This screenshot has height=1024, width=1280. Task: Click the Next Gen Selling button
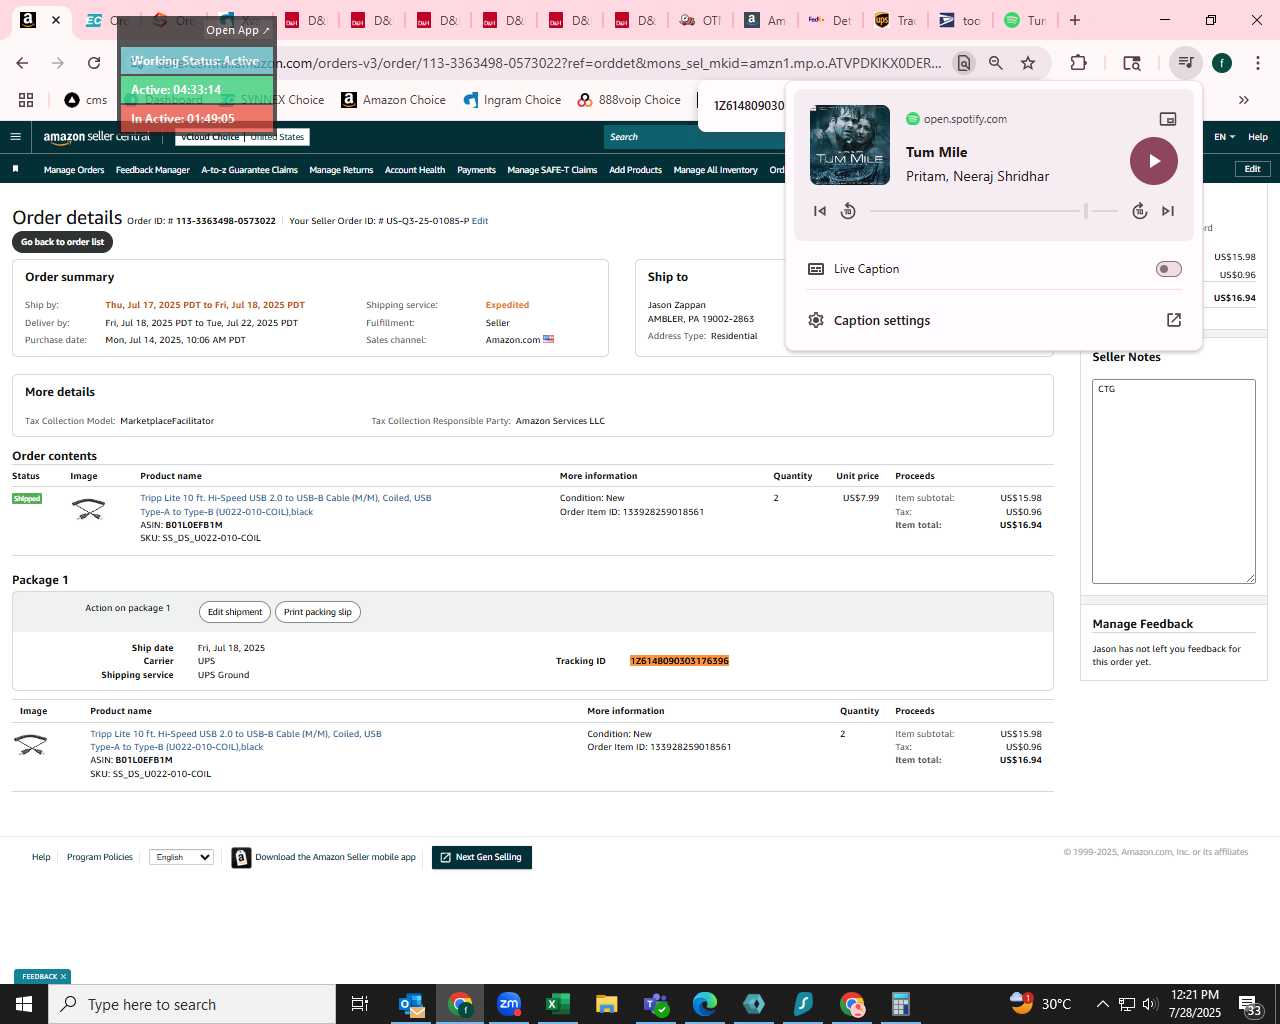tap(482, 857)
